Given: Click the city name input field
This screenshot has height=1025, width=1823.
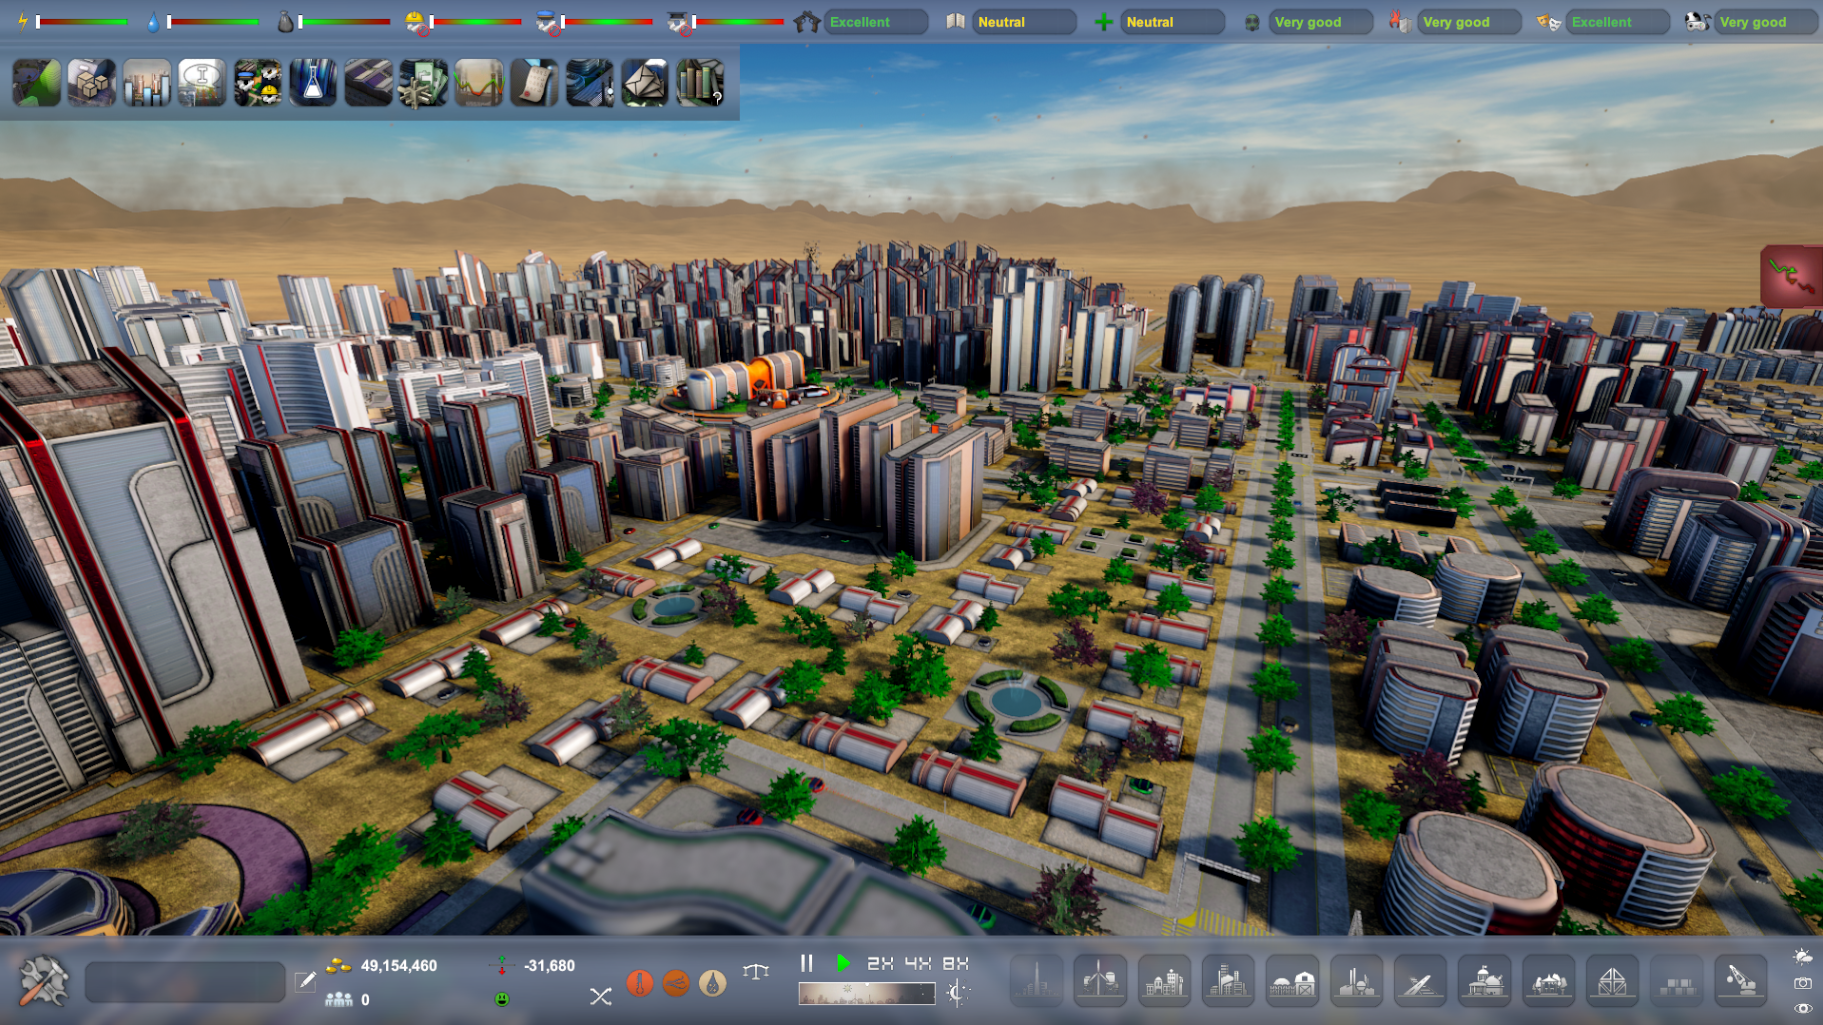Looking at the screenshot, I should click(x=185, y=982).
